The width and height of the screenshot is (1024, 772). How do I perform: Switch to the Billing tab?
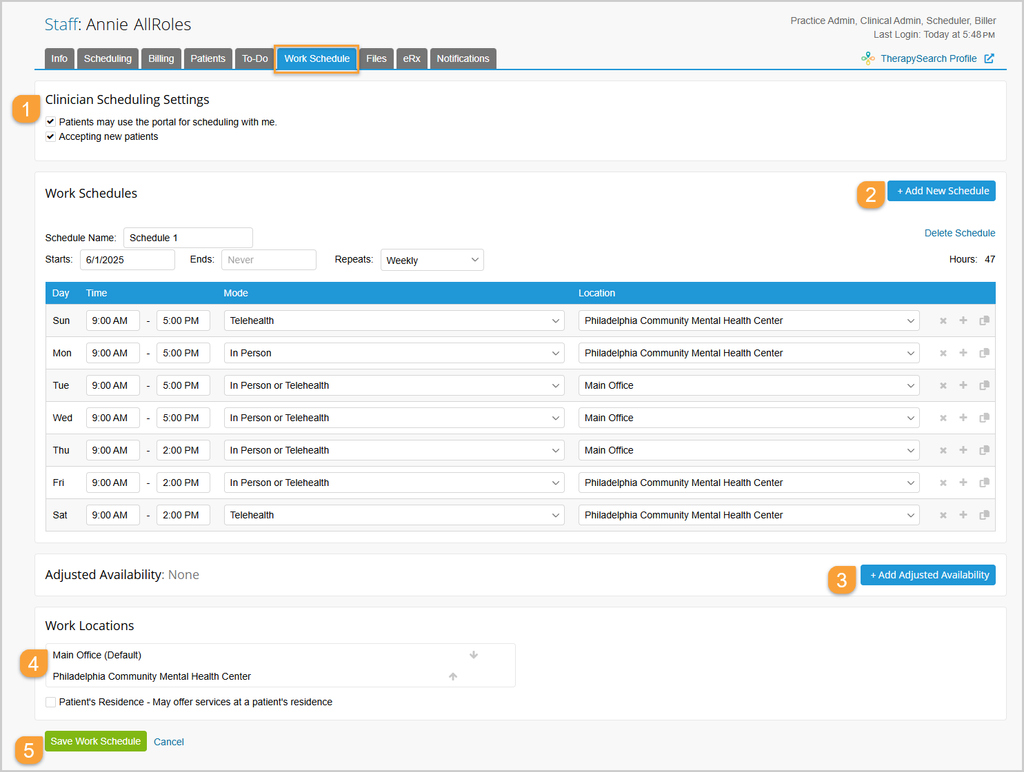[161, 59]
